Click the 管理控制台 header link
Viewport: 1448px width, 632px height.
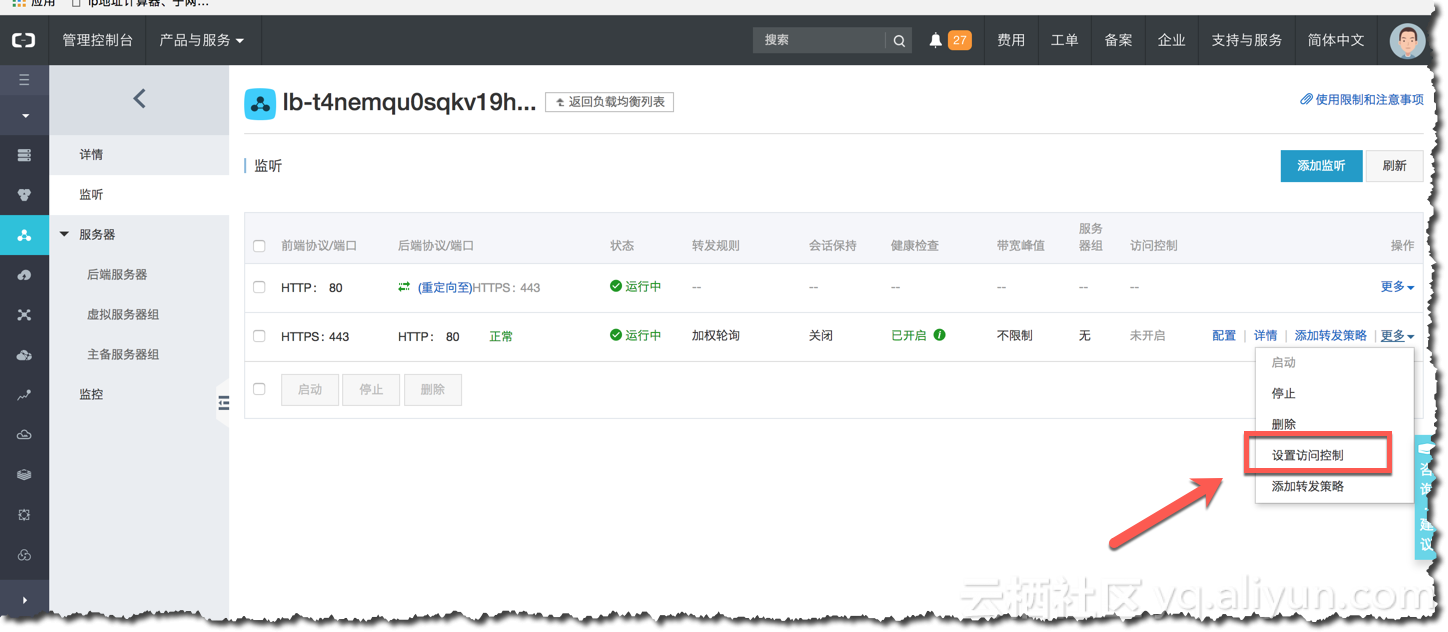(x=97, y=40)
